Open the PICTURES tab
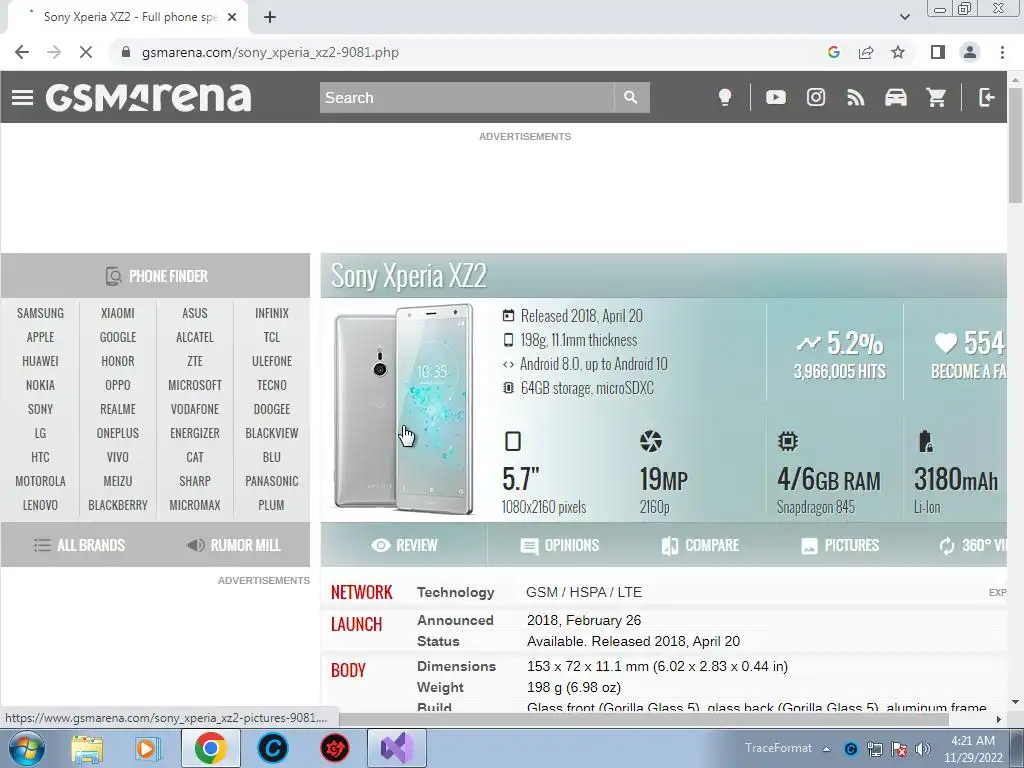 [839, 545]
